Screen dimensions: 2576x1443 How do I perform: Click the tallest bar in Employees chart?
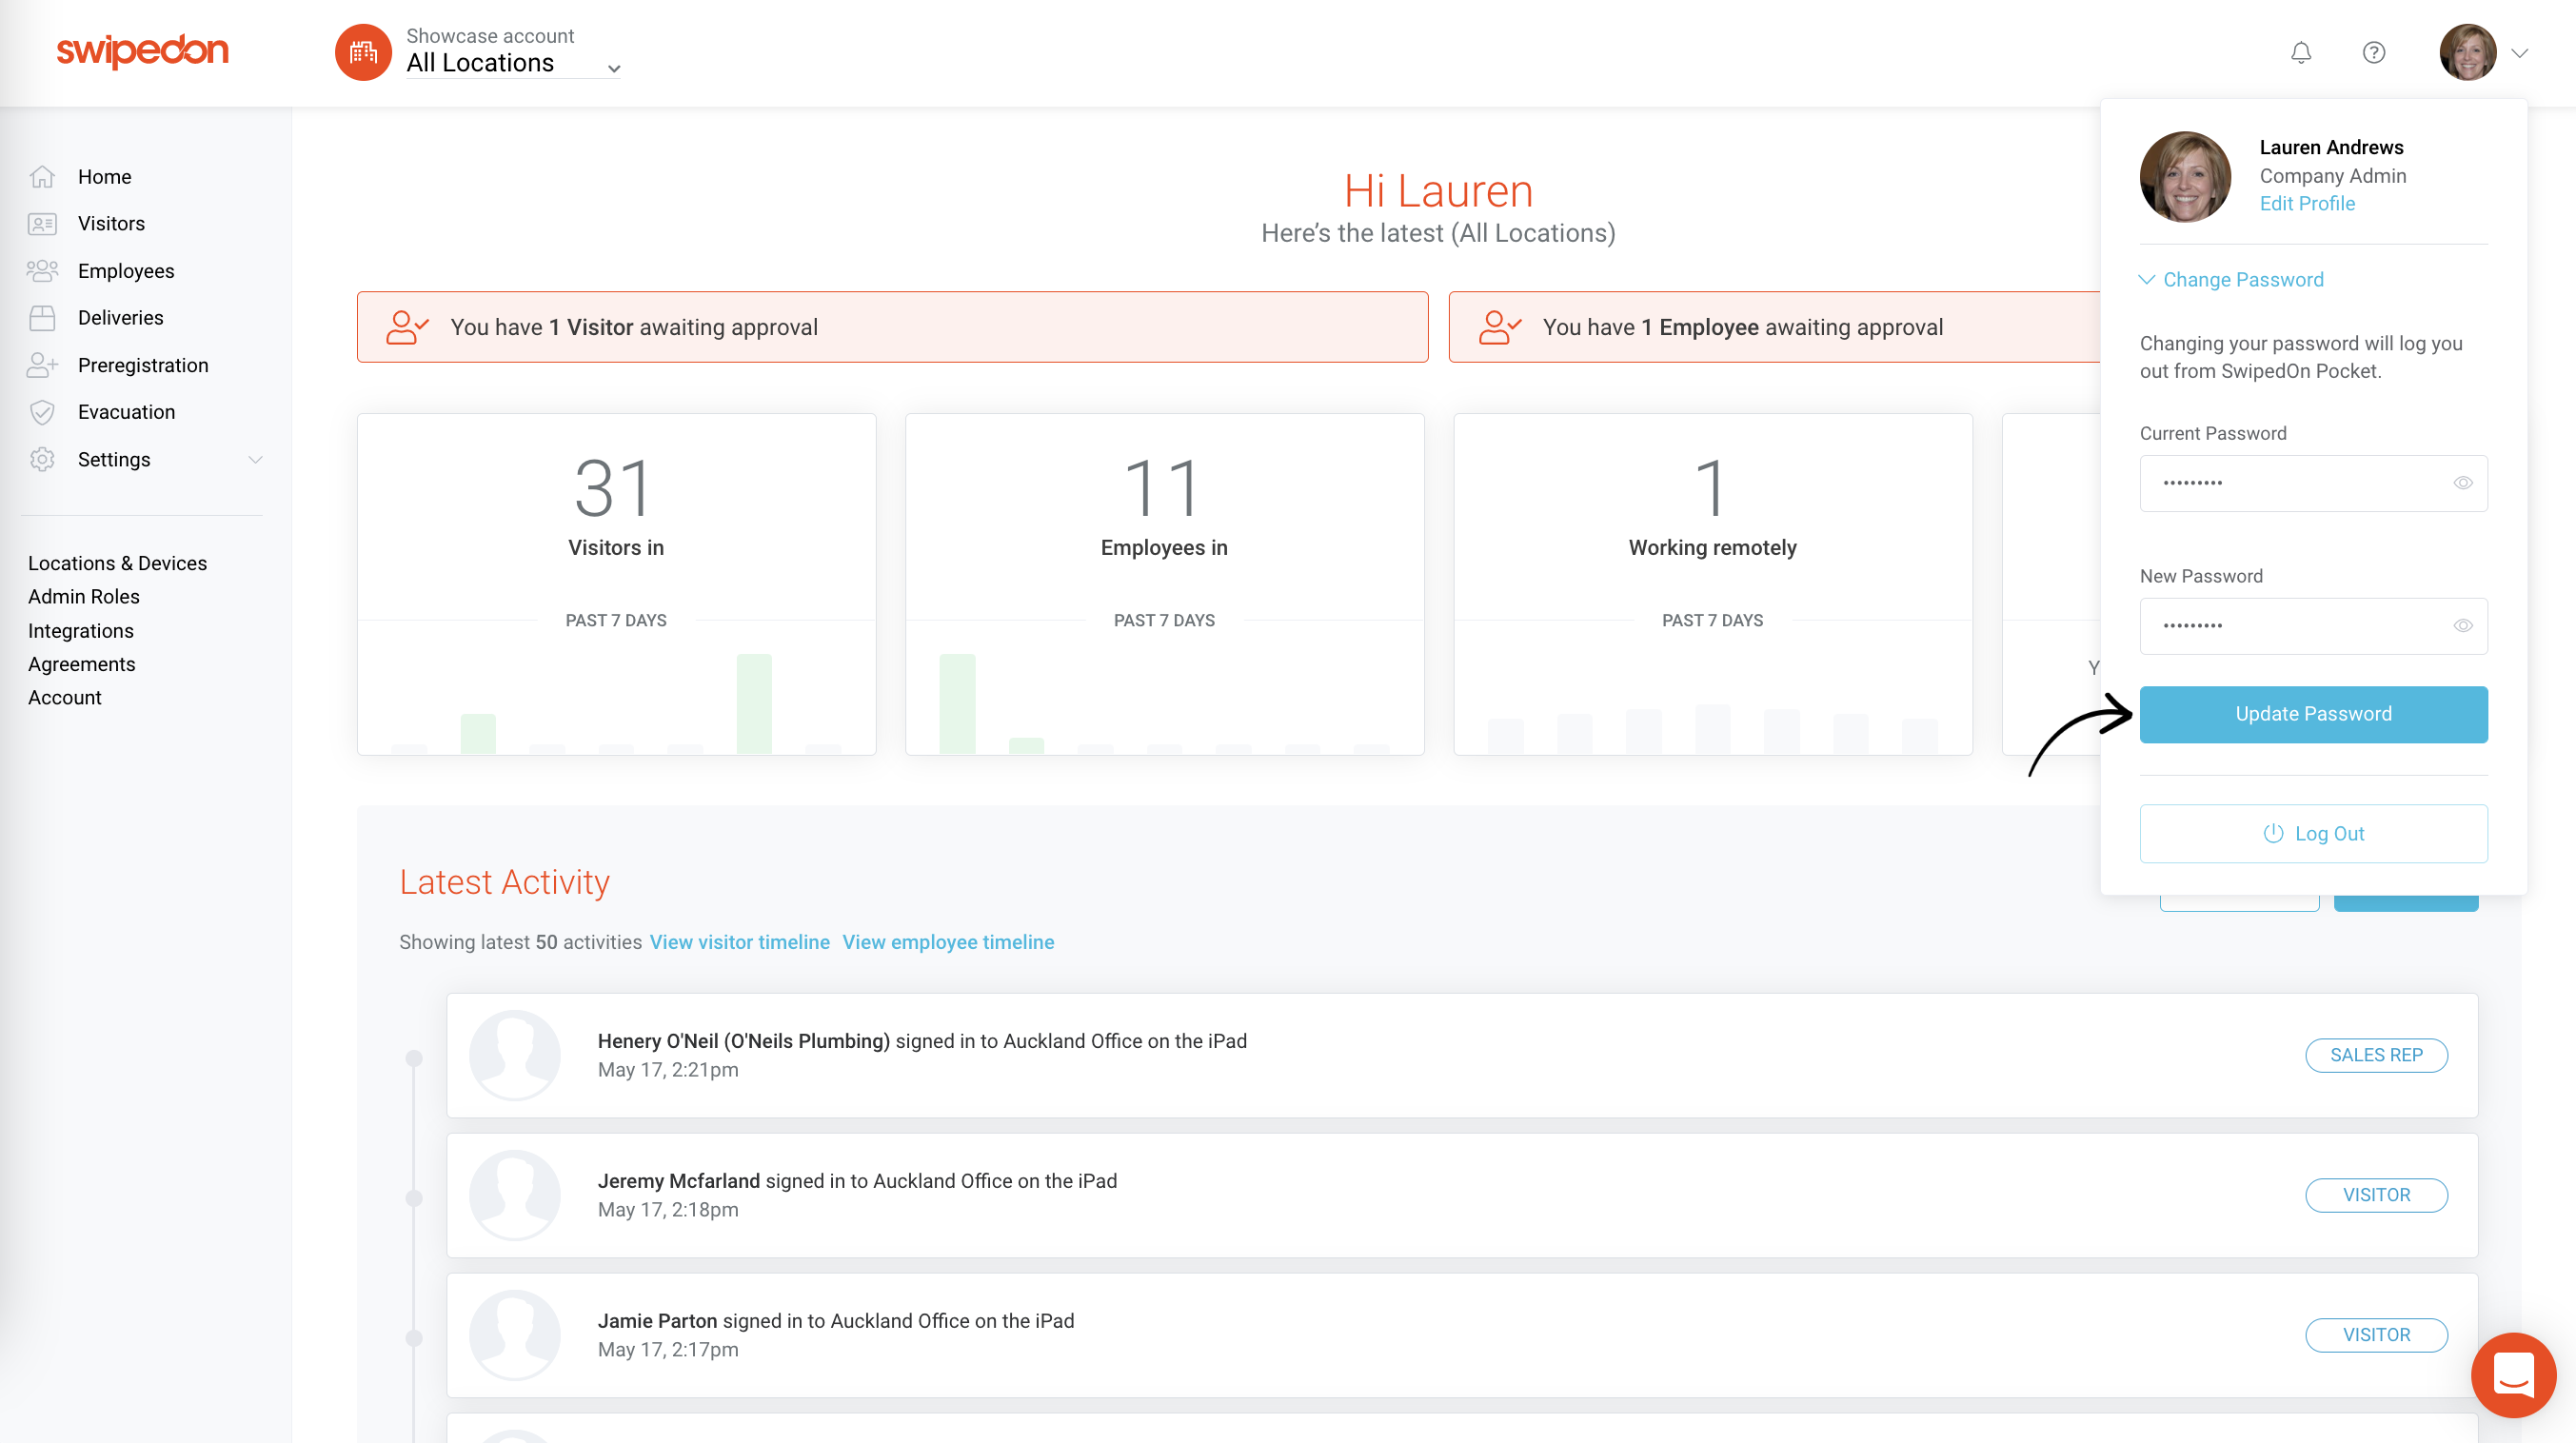click(x=957, y=704)
